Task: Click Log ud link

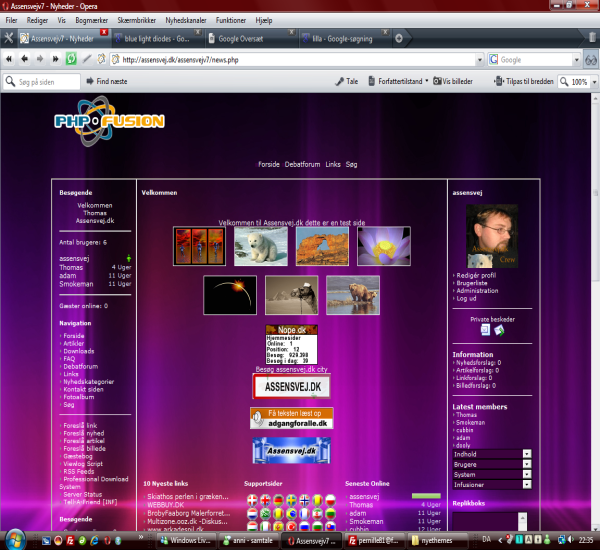Action: 466,298
